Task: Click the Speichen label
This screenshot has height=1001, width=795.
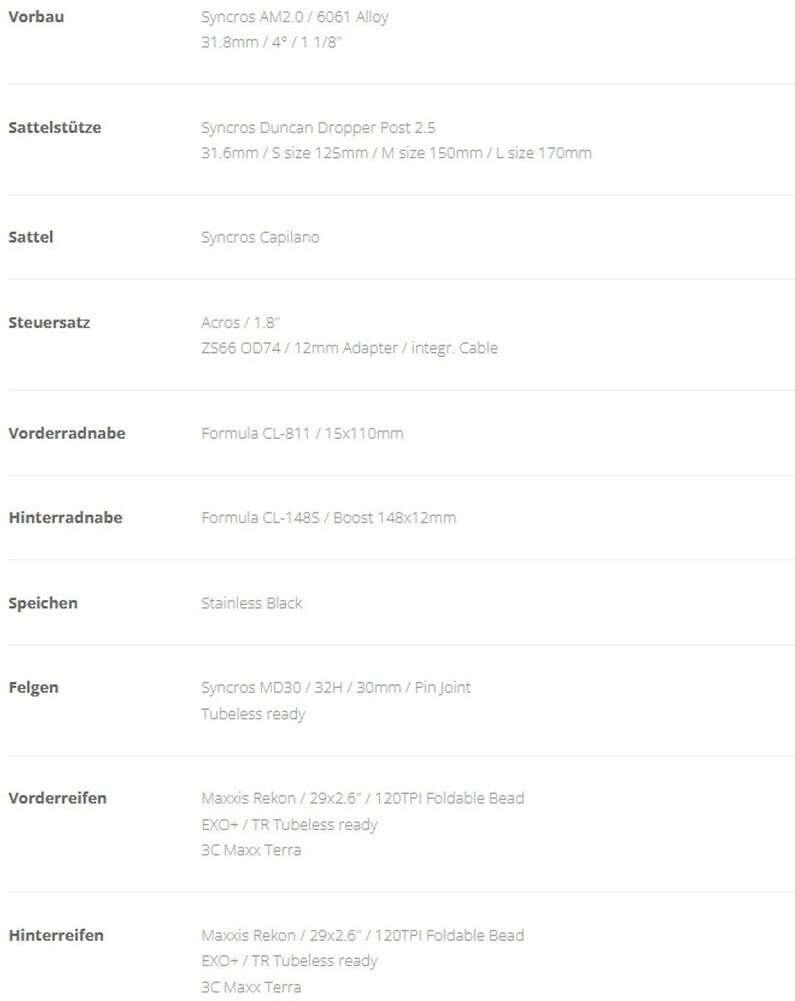Action: point(43,603)
